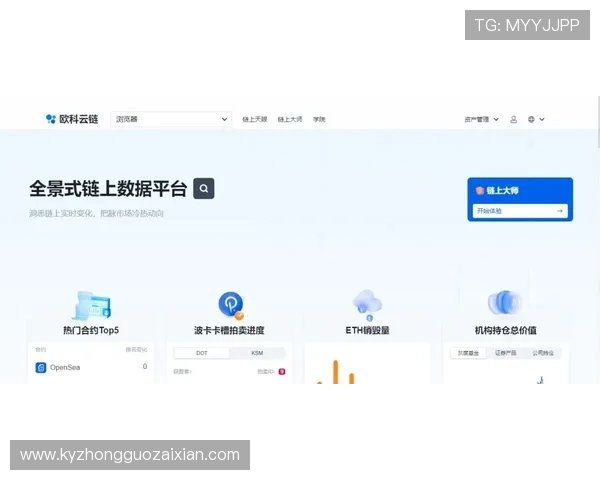Click the arrow in 开始体验 box
Image resolution: width=600 pixels, height=480 pixels.
[560, 211]
